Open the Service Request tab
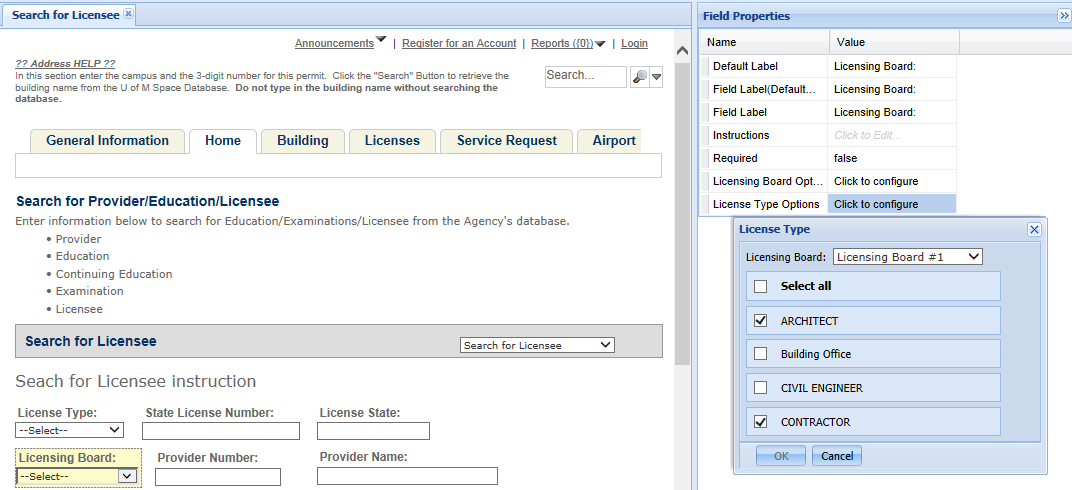 tap(506, 141)
